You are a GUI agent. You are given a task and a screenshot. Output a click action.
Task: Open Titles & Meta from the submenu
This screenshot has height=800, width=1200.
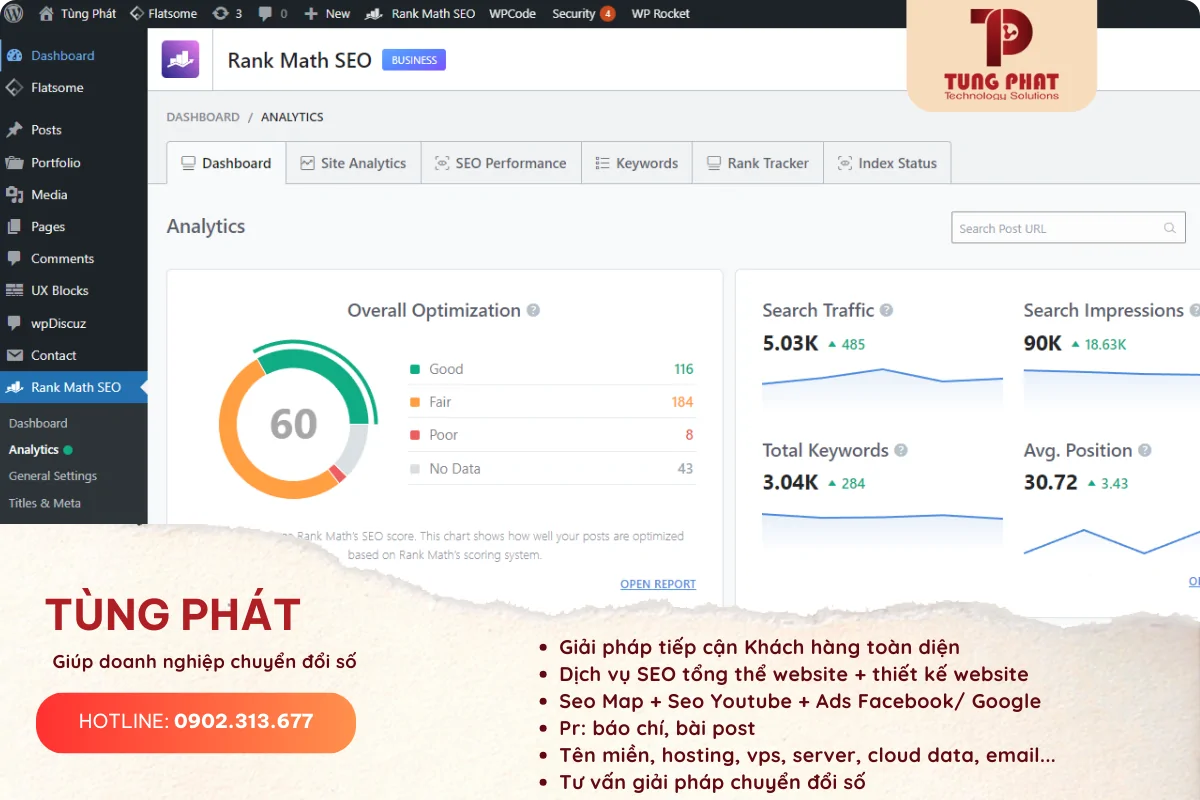tap(44, 503)
